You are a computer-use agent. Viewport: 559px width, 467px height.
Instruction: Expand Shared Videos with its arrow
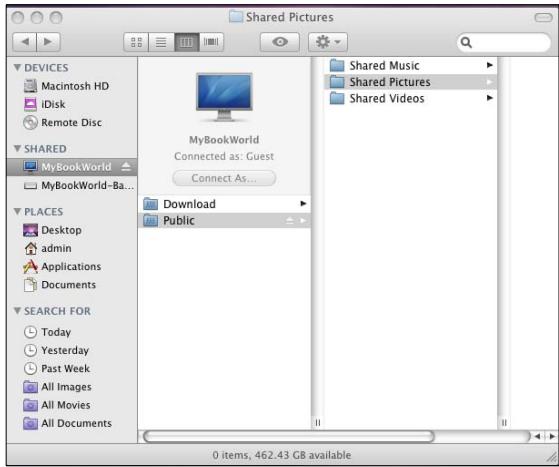tap(490, 98)
